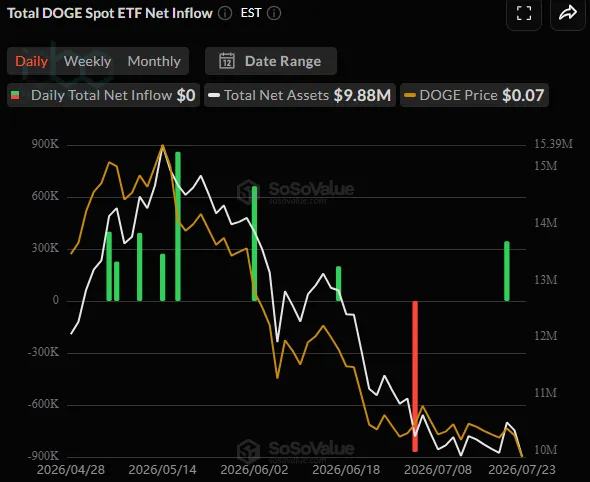Click the 900K left axis label

(x=45, y=144)
